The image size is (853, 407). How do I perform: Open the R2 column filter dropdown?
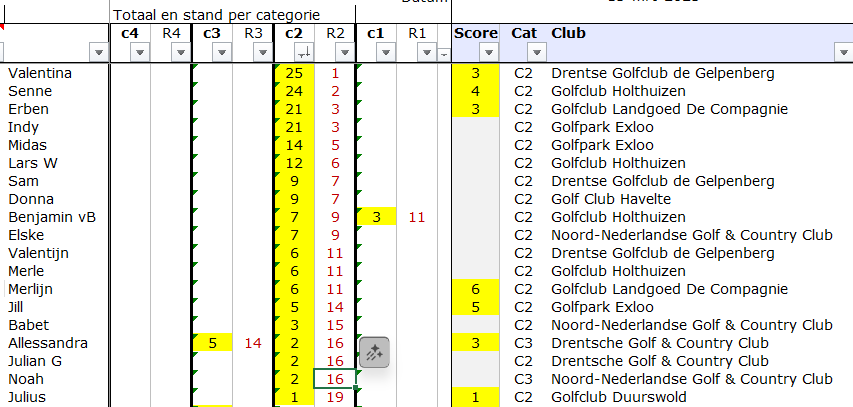(345, 53)
